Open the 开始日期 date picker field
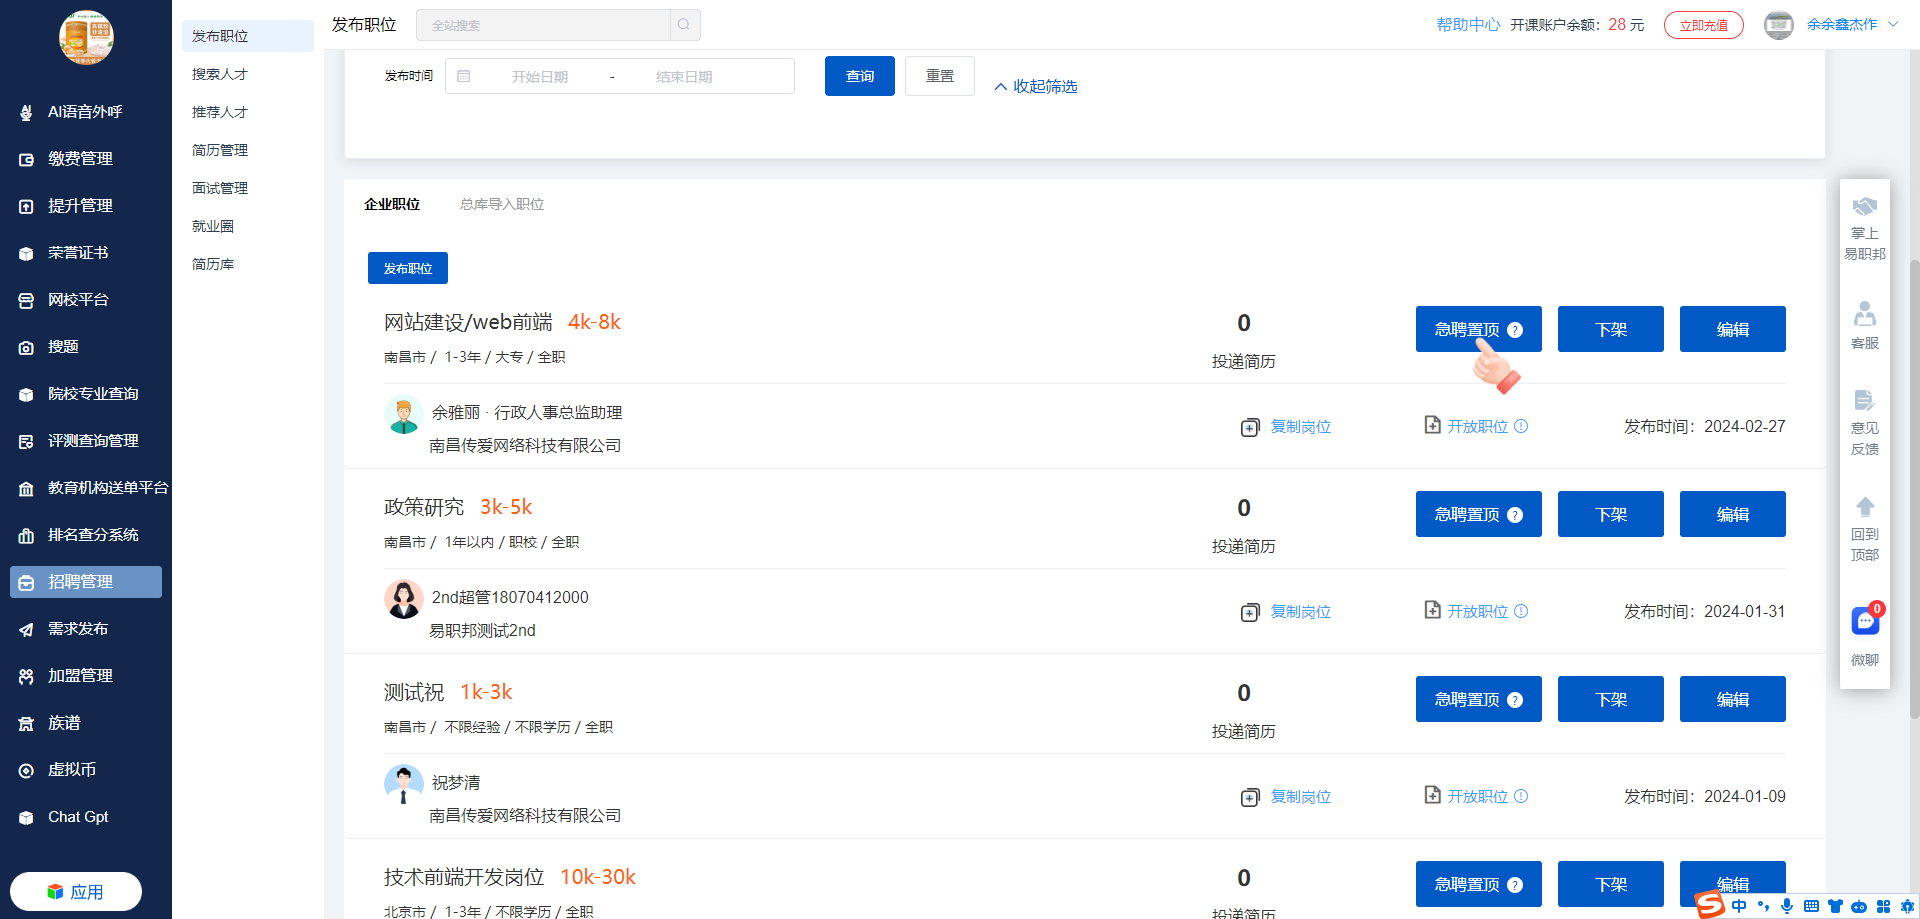1920x919 pixels. coord(540,77)
